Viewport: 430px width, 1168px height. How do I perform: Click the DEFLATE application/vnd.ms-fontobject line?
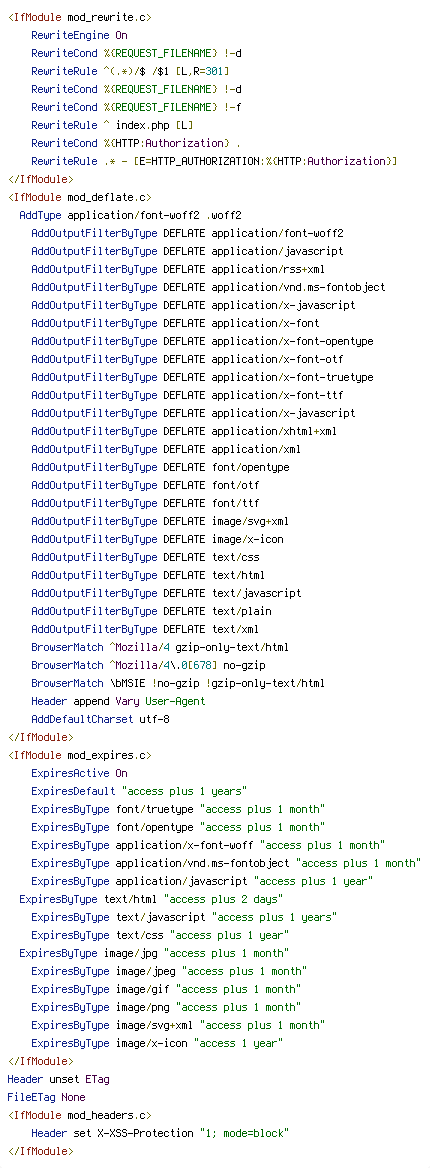pyautogui.click(x=208, y=287)
